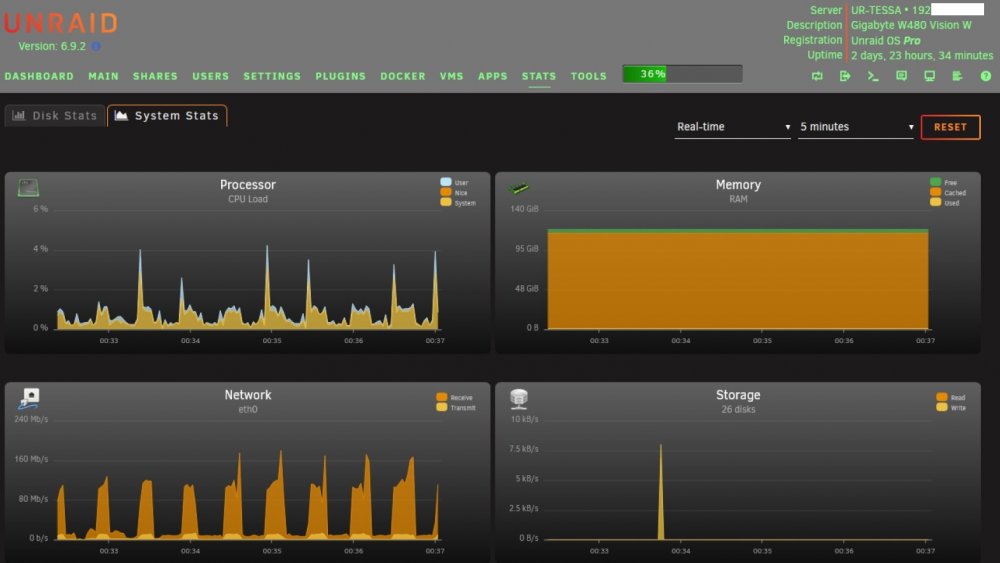Image resolution: width=1000 pixels, height=563 pixels.
Task: Click the Unraid OS Pro registration text
Action: (x=885, y=40)
